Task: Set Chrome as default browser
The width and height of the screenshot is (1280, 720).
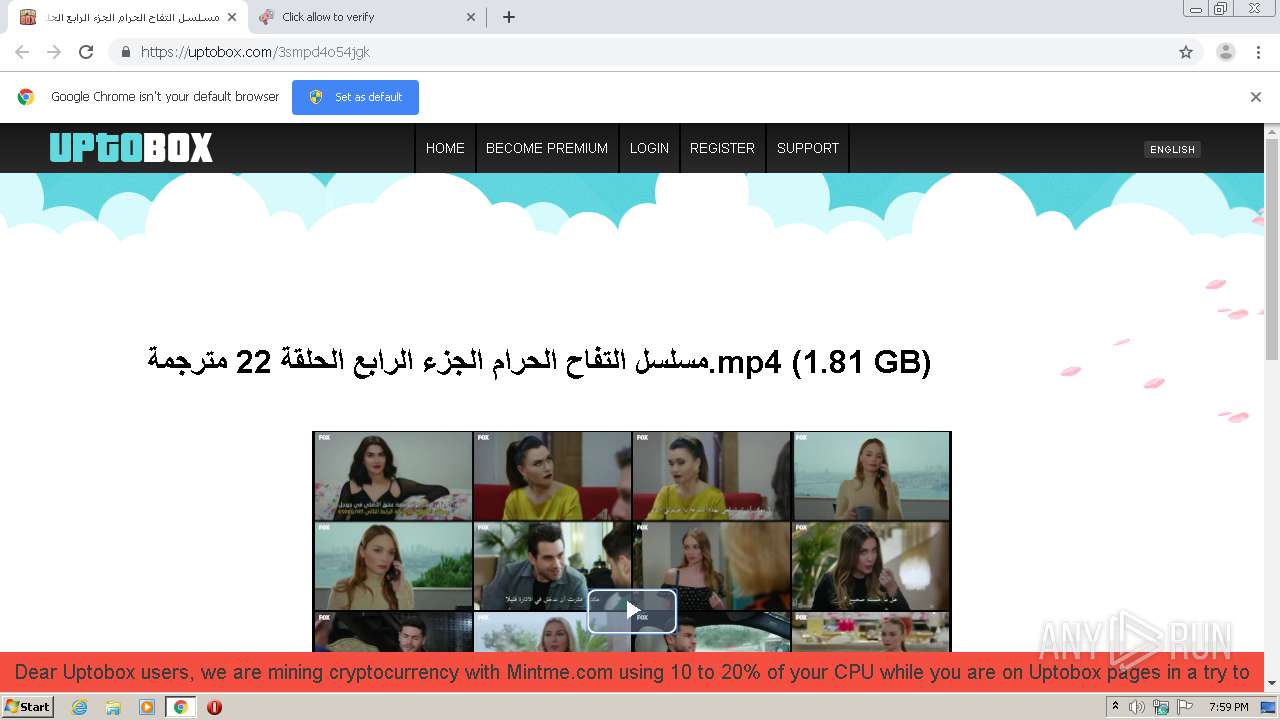Action: (x=355, y=97)
